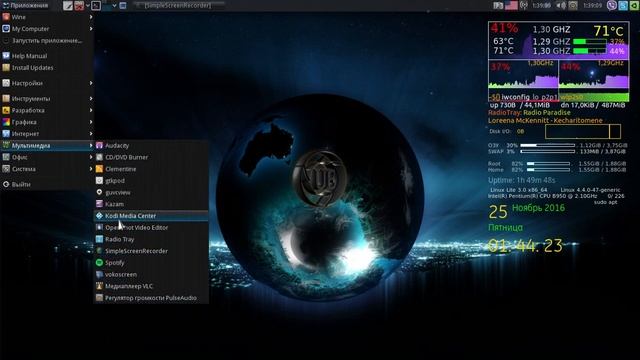Click the green tray icon at panel end
640x360 pixels.
[634, 5]
